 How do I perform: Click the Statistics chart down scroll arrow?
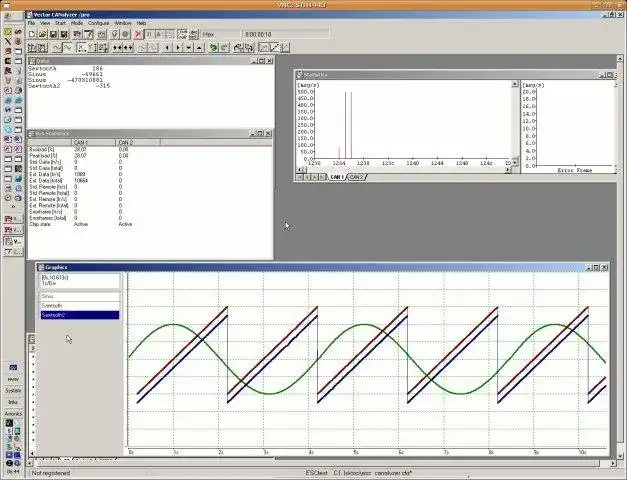(515, 163)
